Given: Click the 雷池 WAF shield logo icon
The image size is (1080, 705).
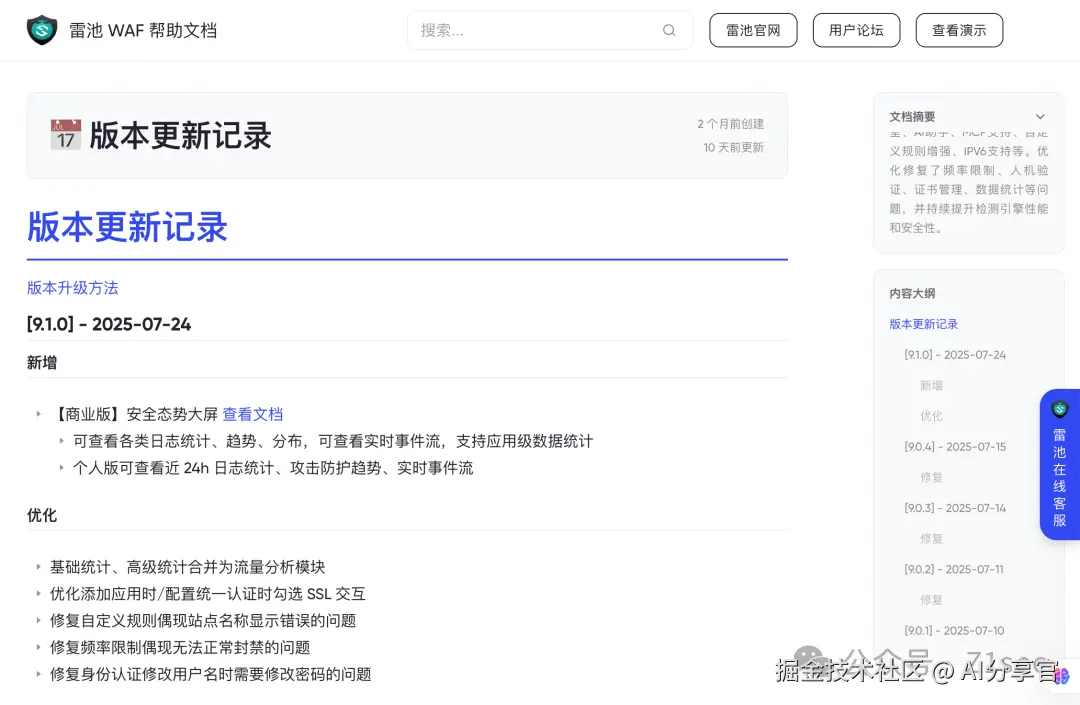Looking at the screenshot, I should tap(40, 29).
